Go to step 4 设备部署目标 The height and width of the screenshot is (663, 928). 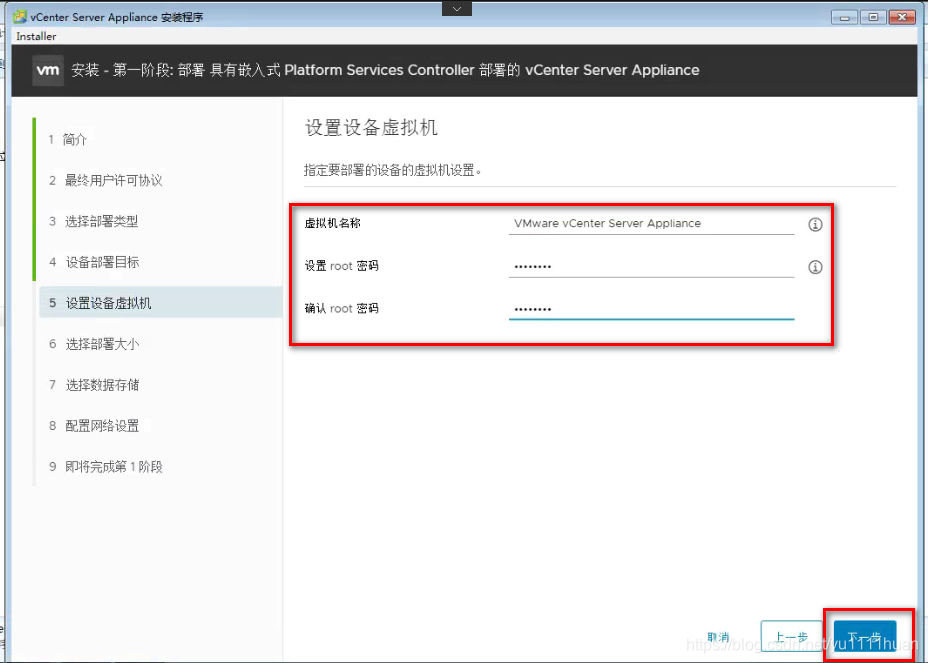coord(94,262)
